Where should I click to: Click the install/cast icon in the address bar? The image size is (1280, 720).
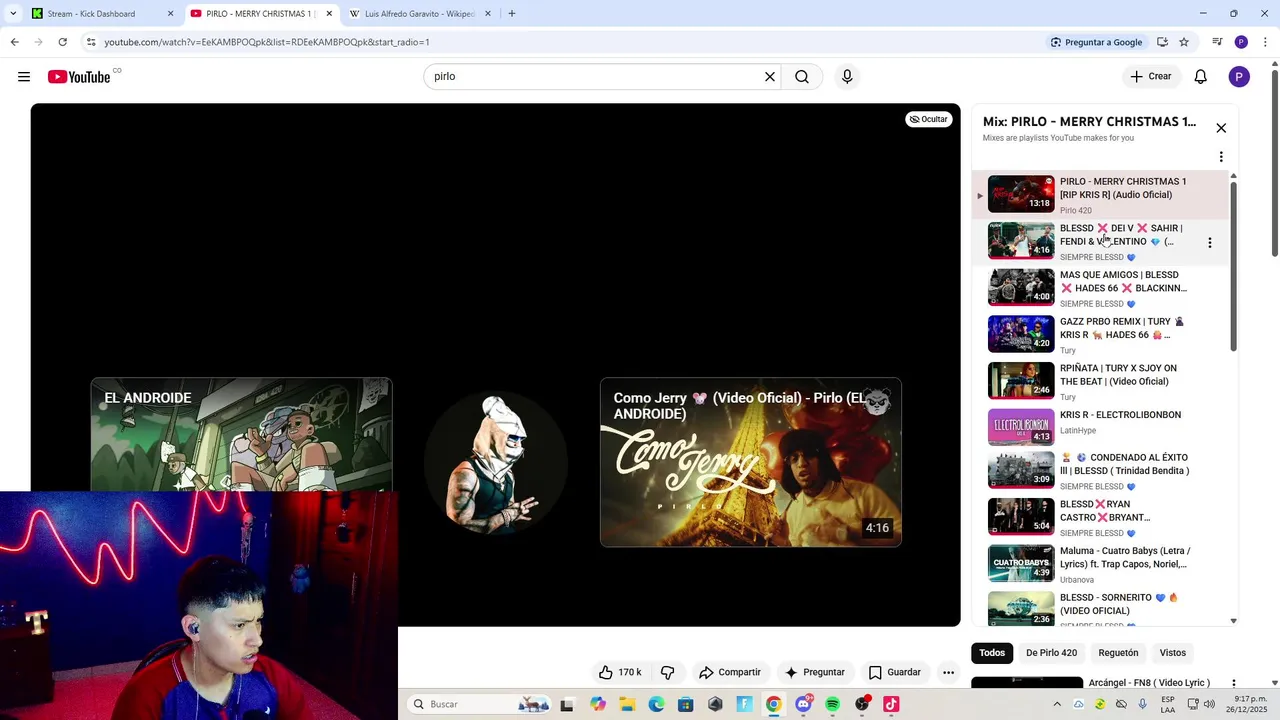[1162, 42]
